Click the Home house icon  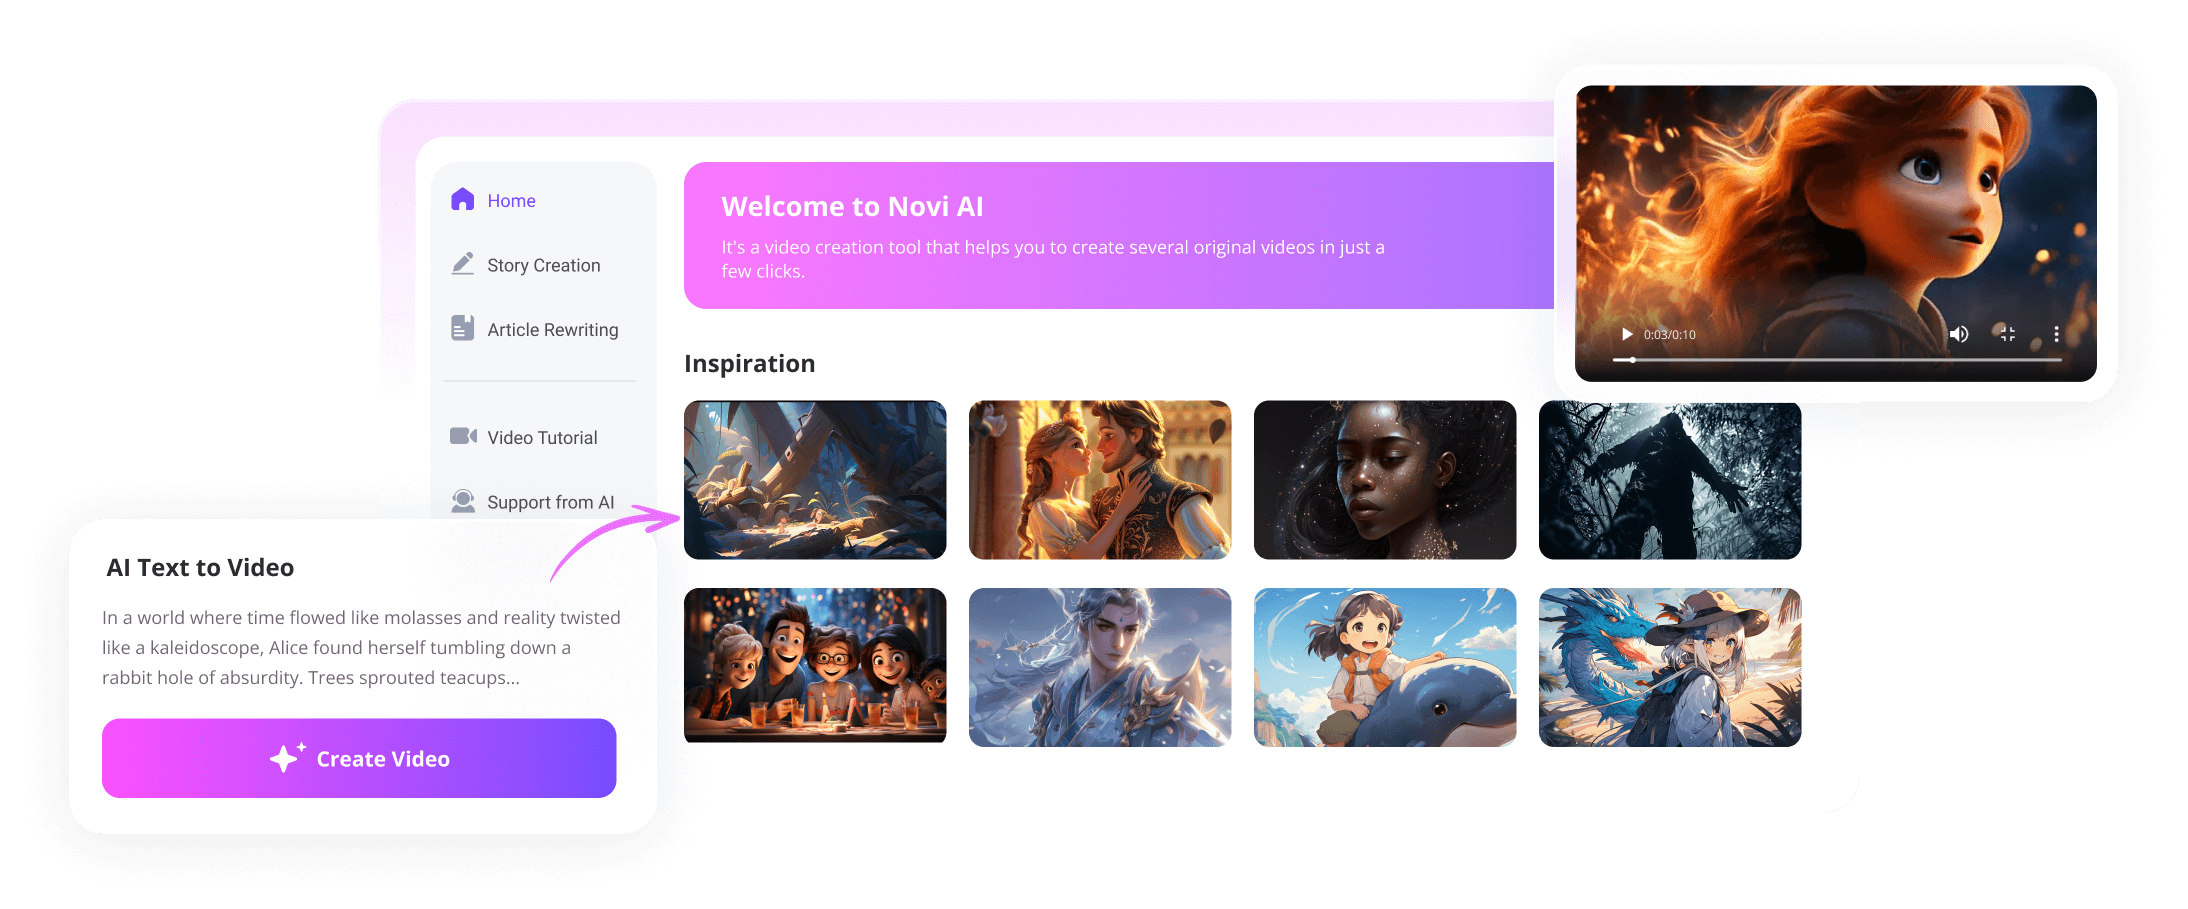462,200
